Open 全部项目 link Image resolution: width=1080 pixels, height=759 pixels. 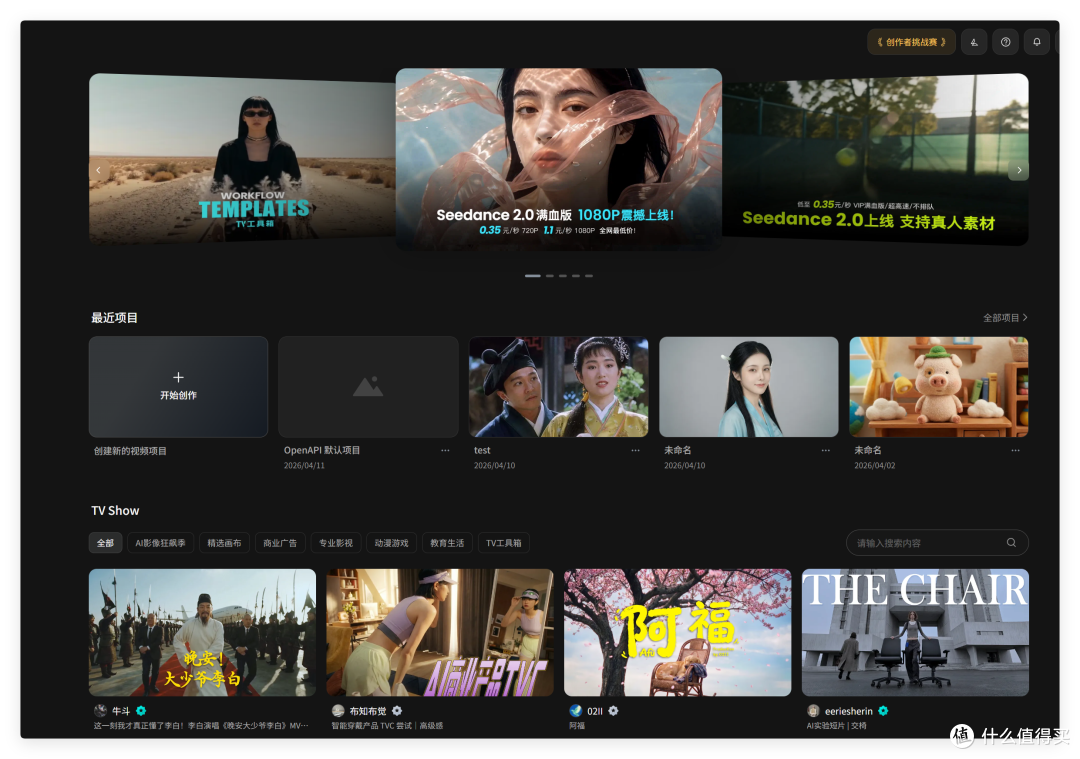[1005, 318]
